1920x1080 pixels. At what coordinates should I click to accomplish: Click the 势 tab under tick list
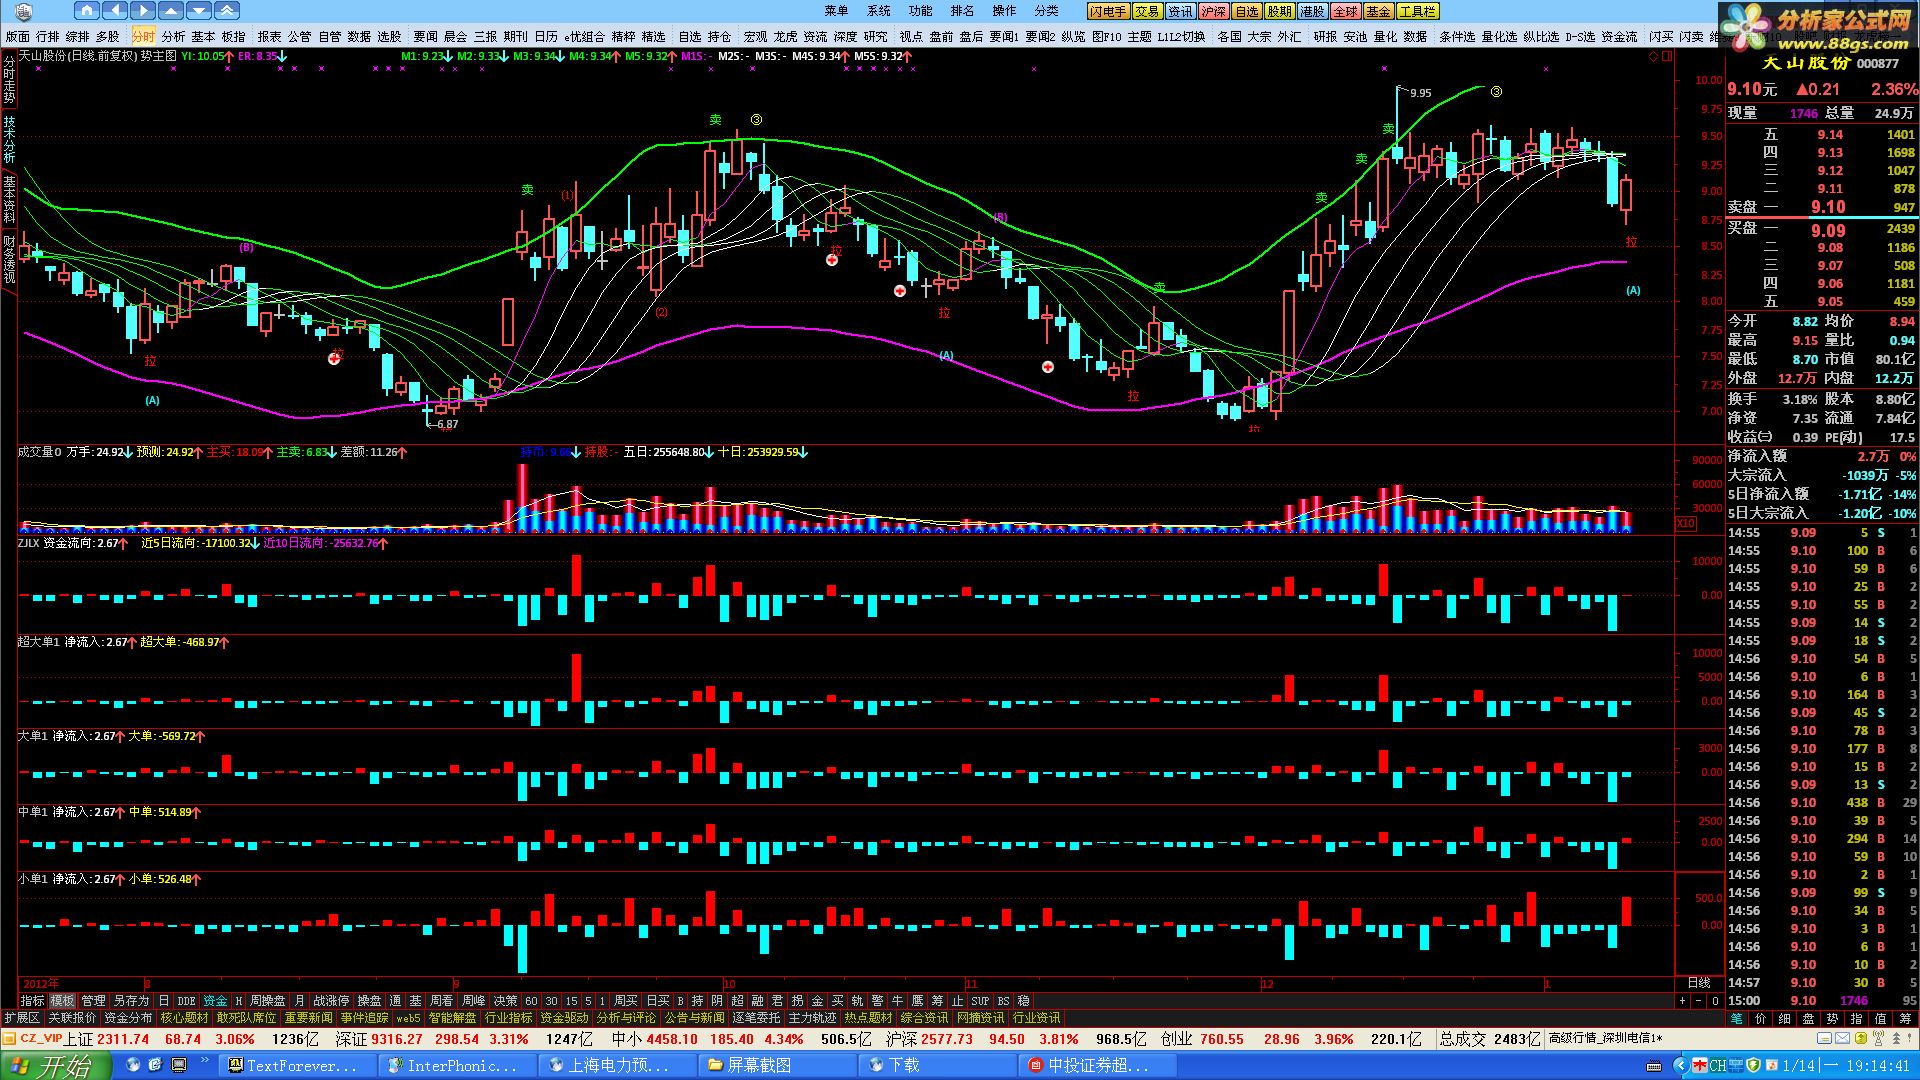tap(1833, 1018)
